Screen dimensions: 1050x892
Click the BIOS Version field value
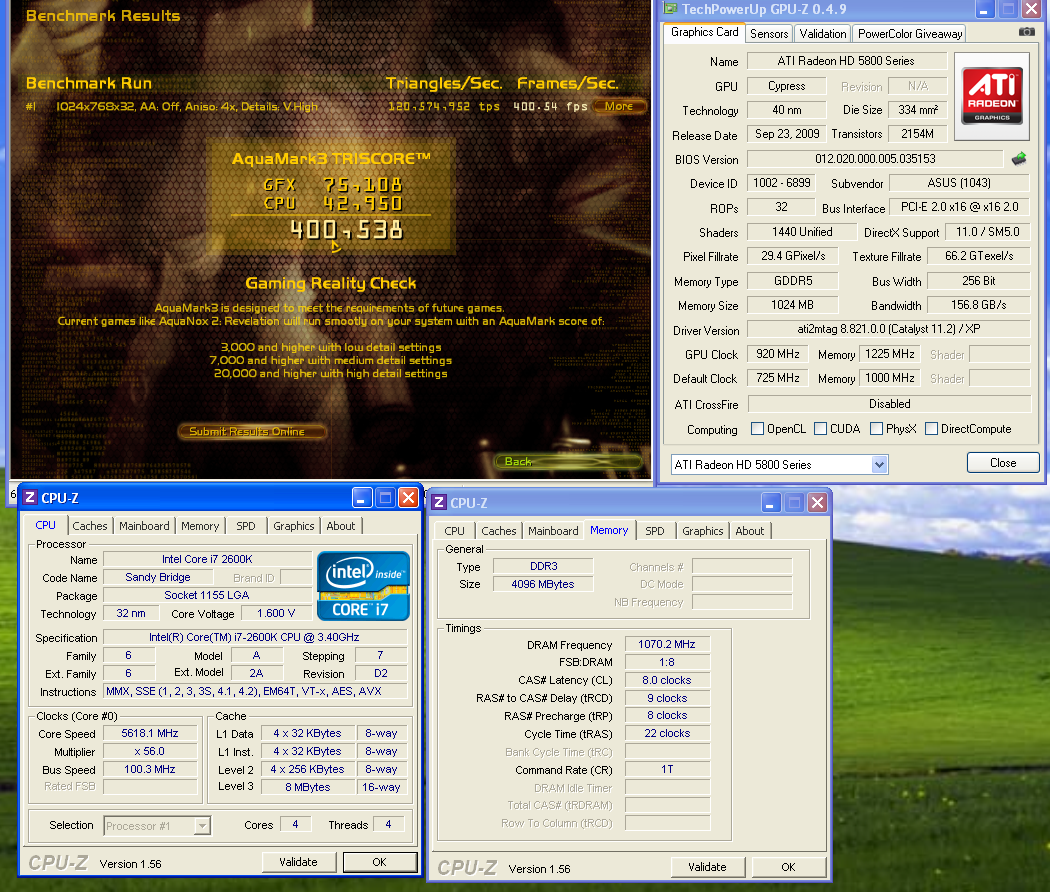875,159
